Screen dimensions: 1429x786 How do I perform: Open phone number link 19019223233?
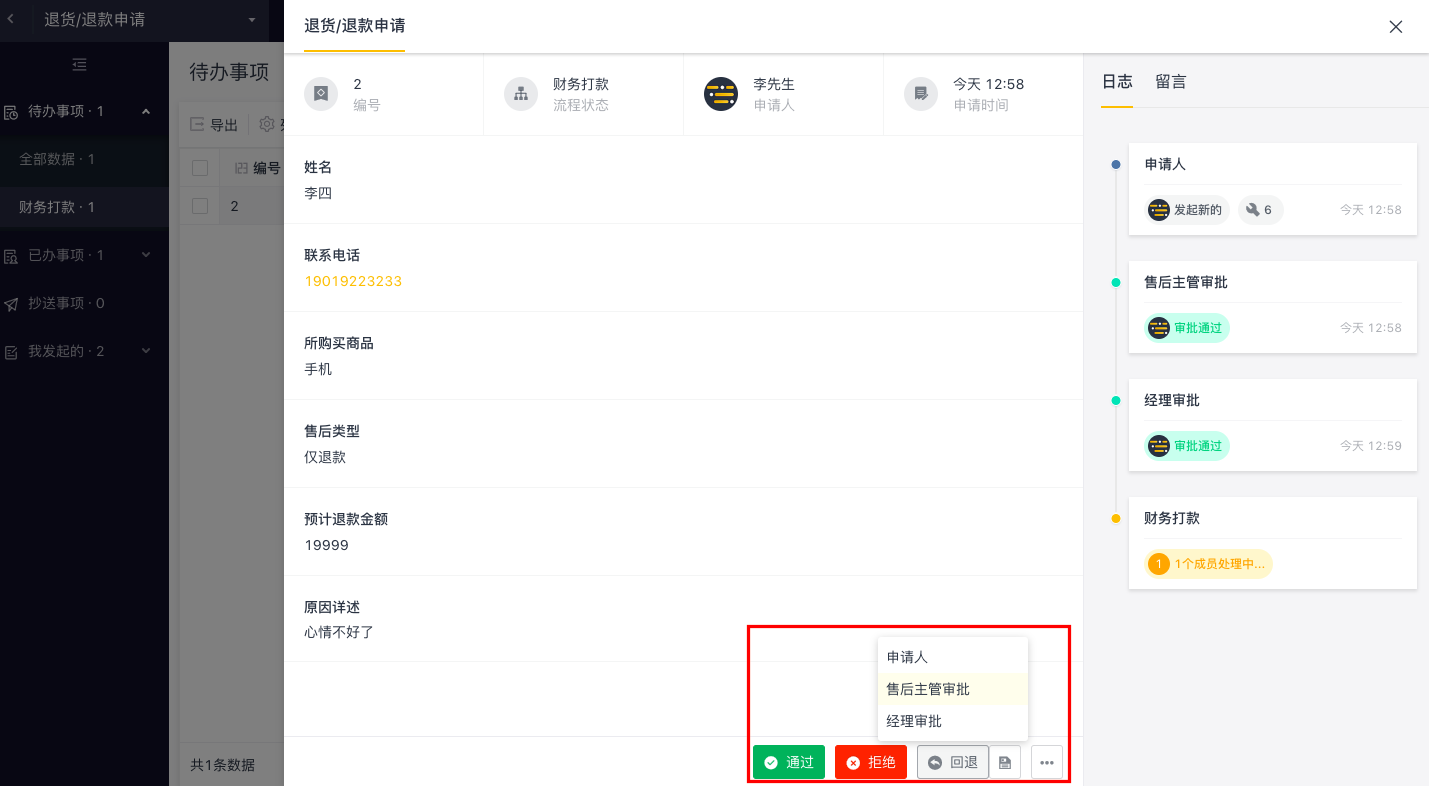353,281
